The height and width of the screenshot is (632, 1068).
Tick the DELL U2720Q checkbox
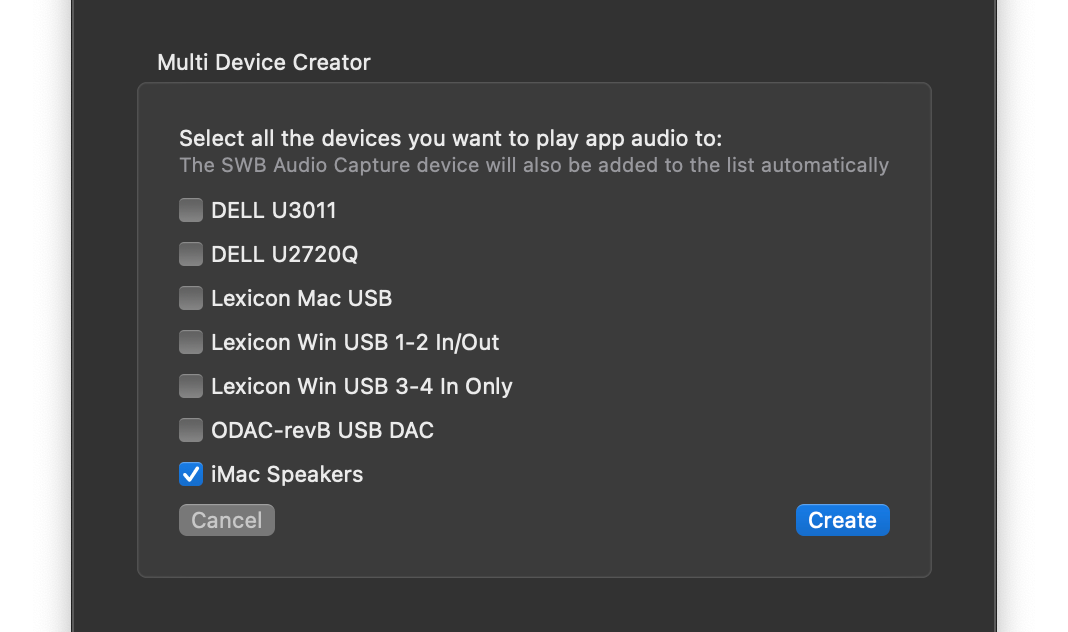click(x=191, y=254)
